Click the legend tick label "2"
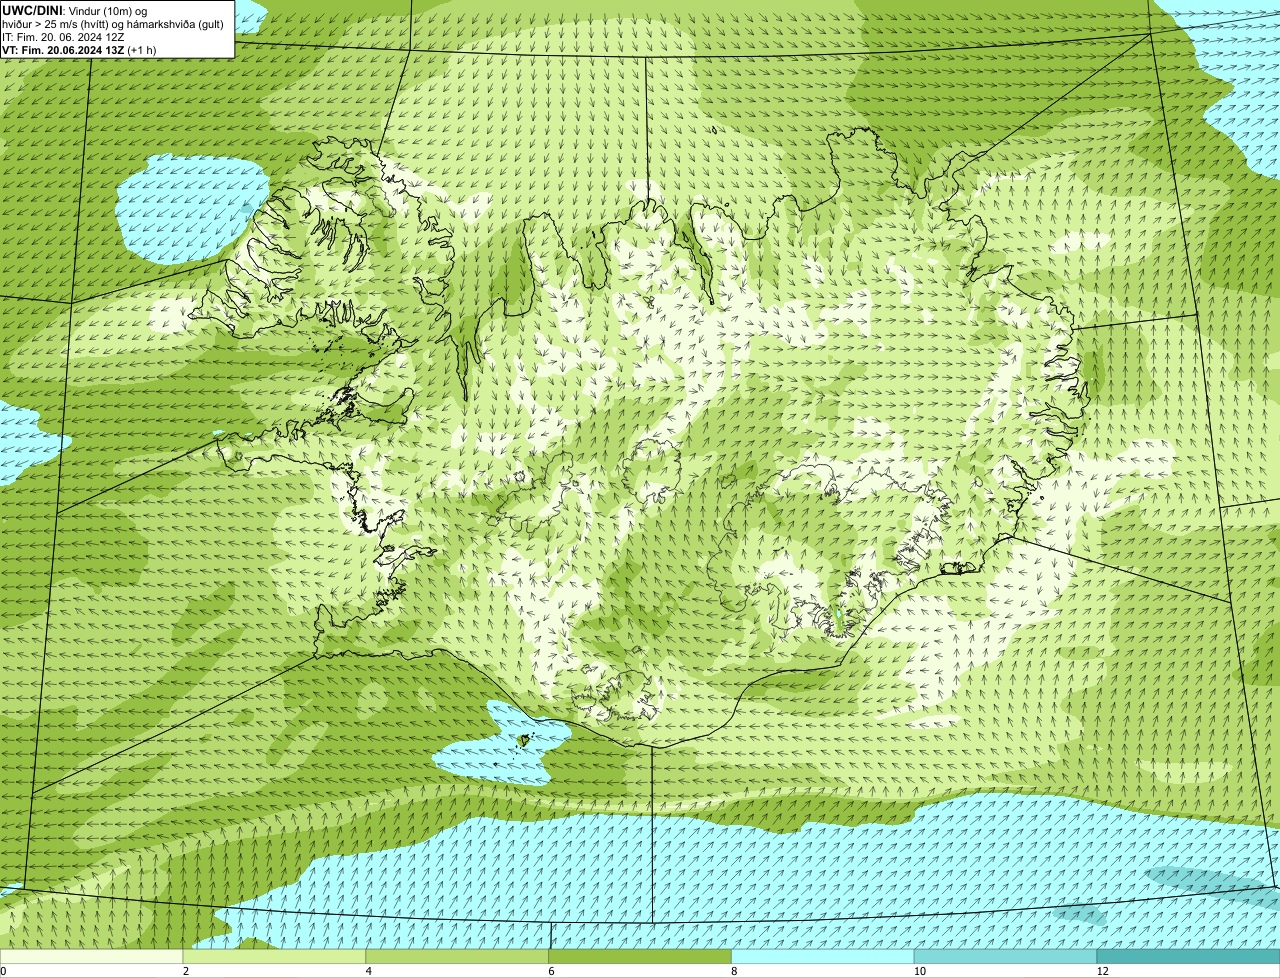1280x978 pixels. coord(185,971)
